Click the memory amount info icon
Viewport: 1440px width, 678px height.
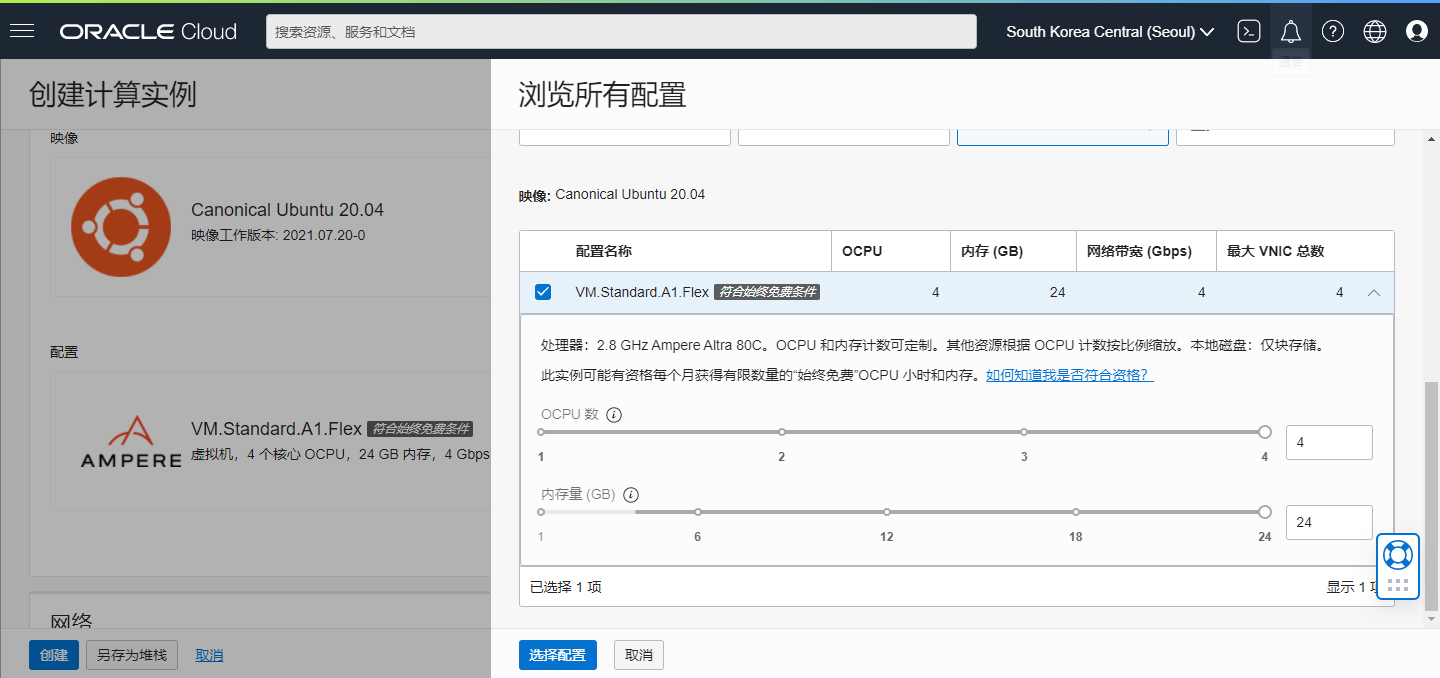(631, 495)
